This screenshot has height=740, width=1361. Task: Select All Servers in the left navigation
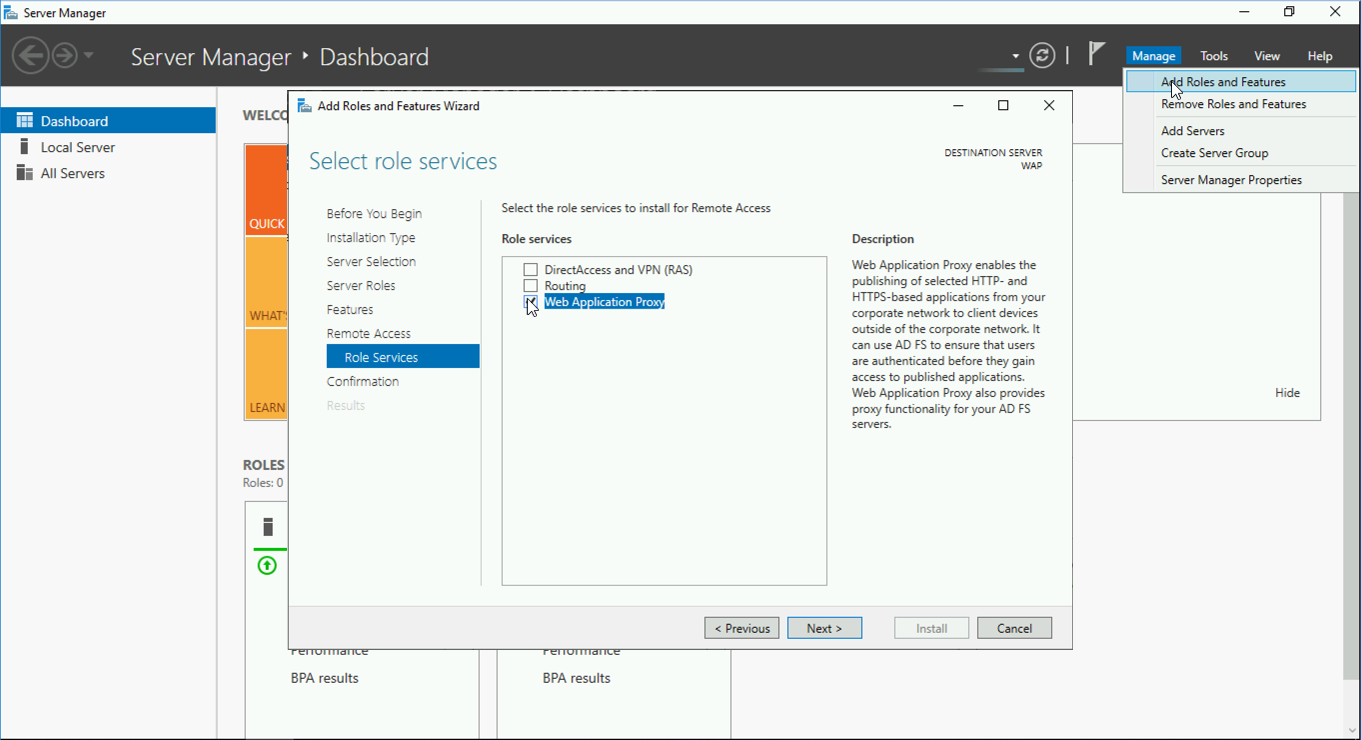coord(108,173)
